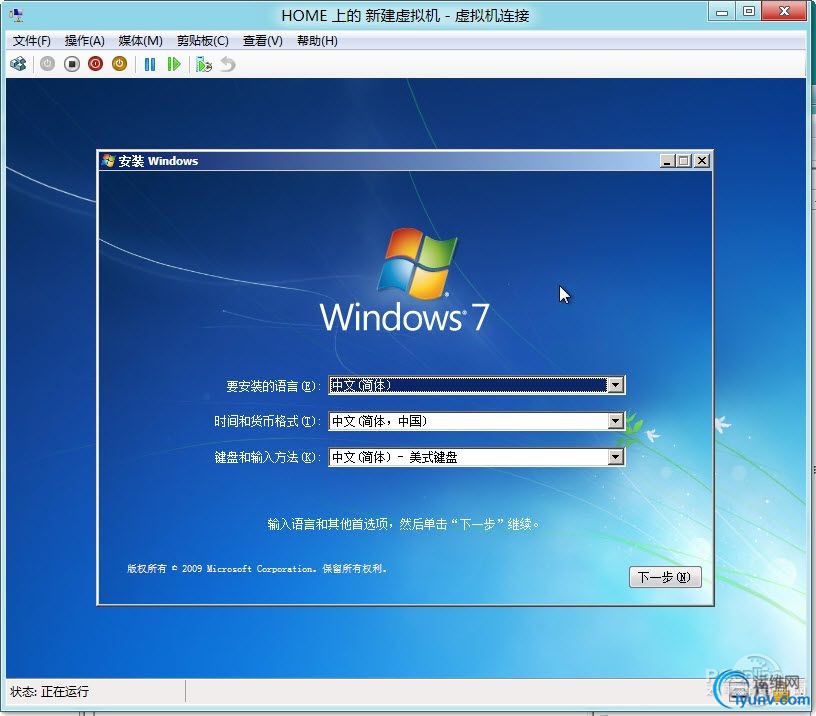Click the 2009 Microsoft Corporation copyright text
Image resolution: width=816 pixels, height=716 pixels.
[257, 569]
